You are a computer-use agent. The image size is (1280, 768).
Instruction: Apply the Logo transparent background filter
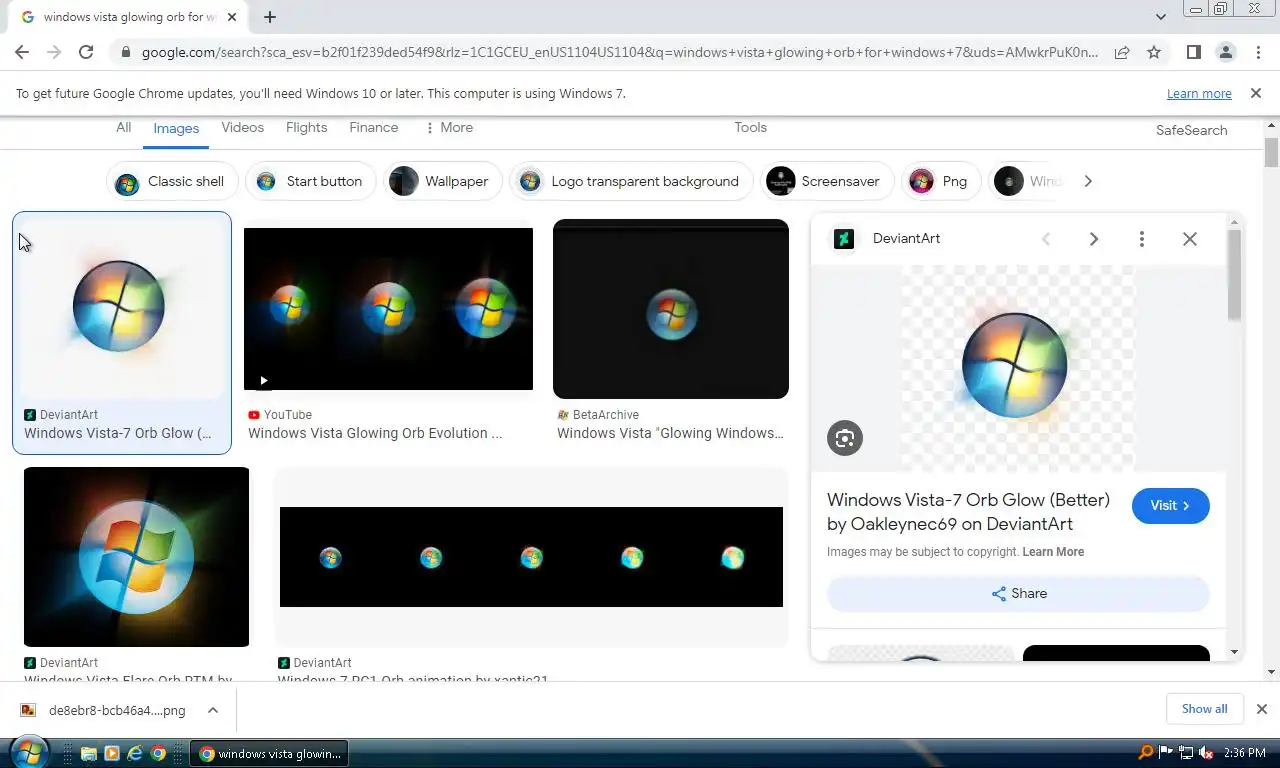point(631,181)
